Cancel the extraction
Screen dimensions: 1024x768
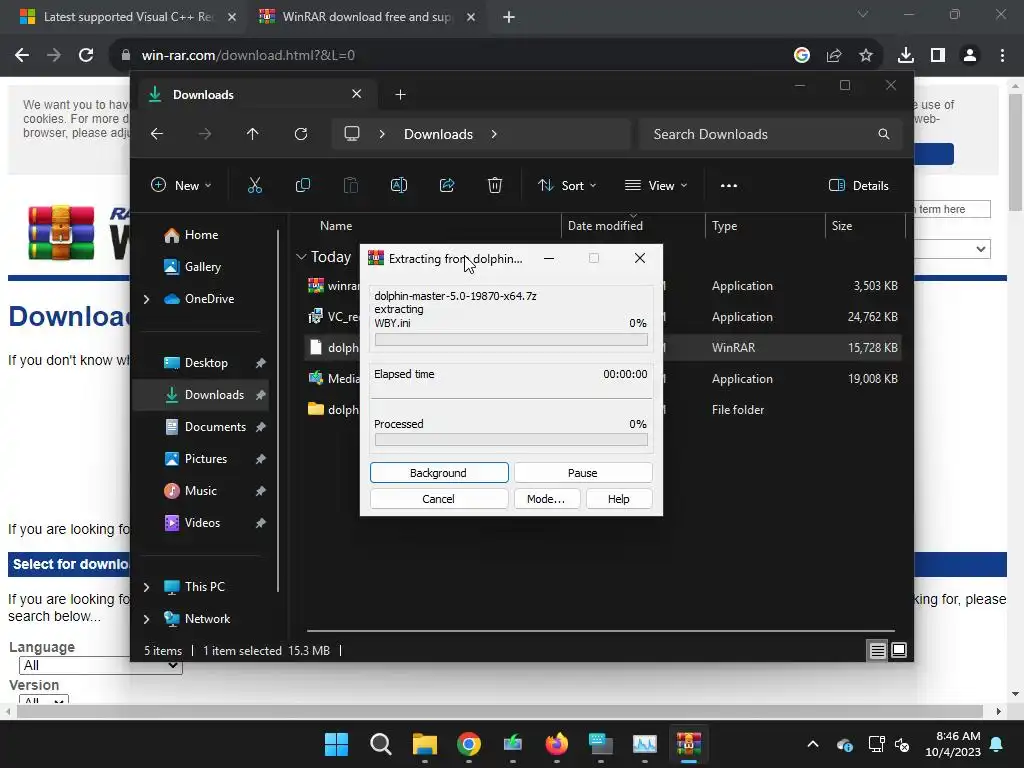(x=439, y=499)
